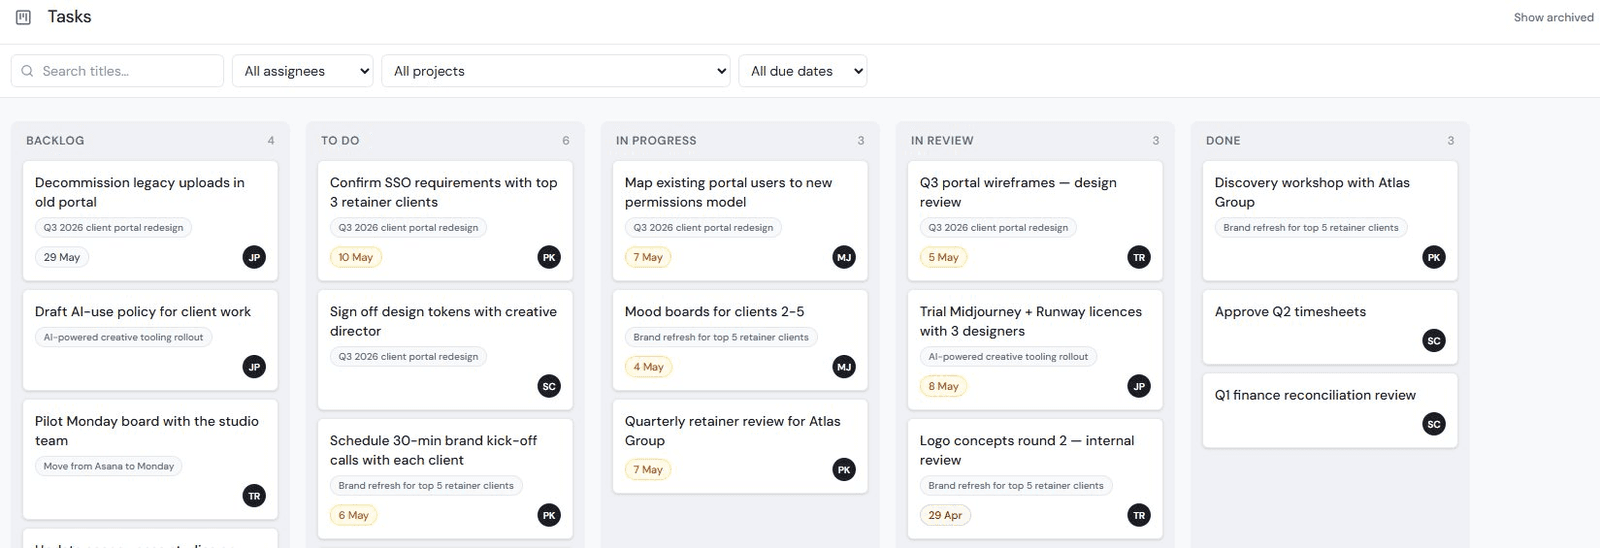
Task: Click the 29 May due date badge
Action: click(x=62, y=257)
